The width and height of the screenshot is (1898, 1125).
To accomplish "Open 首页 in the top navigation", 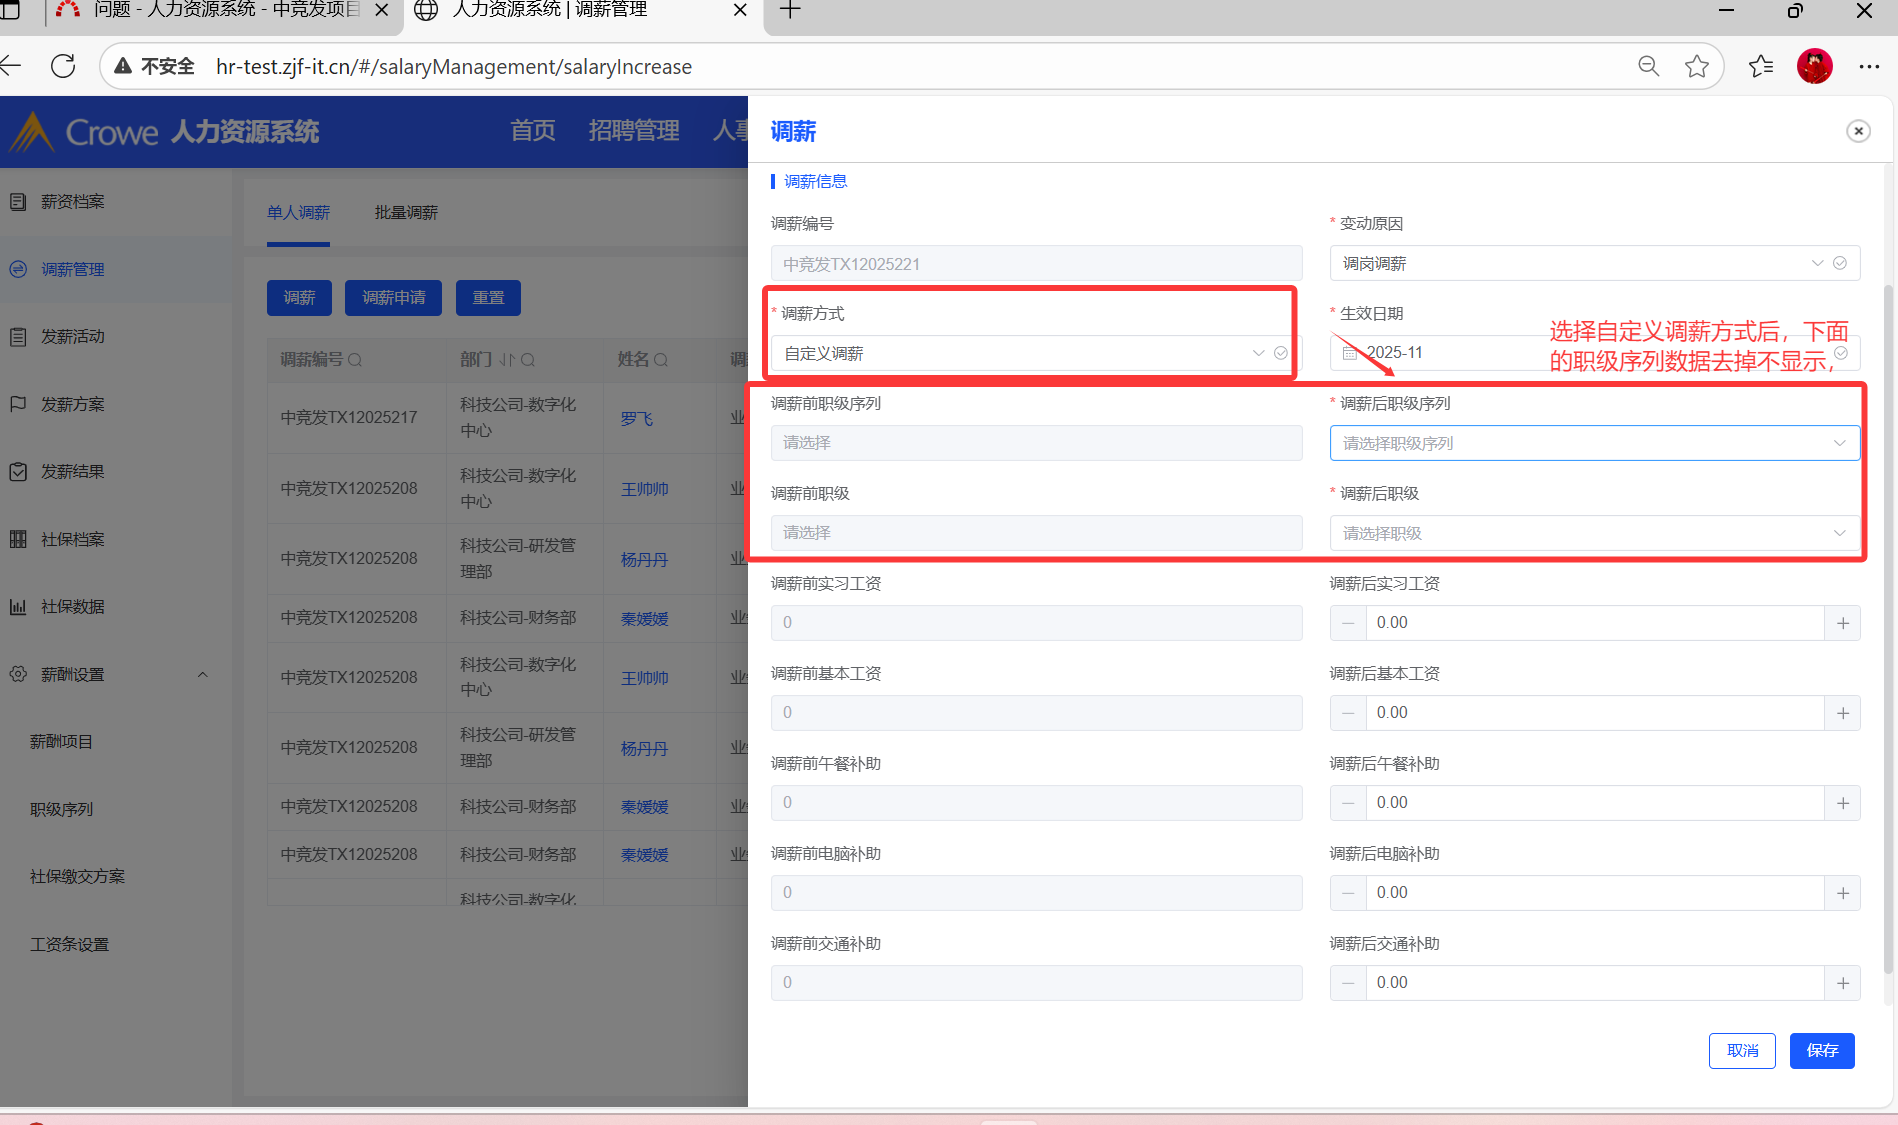I will coord(533,131).
